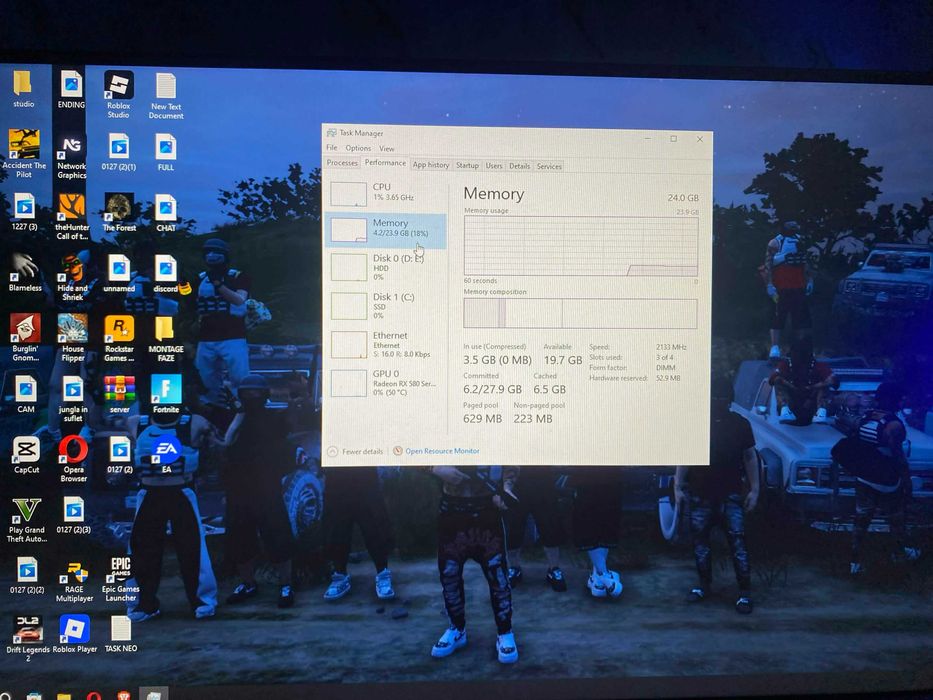
Task: Select Disk 1 (C:) SSD entry
Action: tap(386, 305)
